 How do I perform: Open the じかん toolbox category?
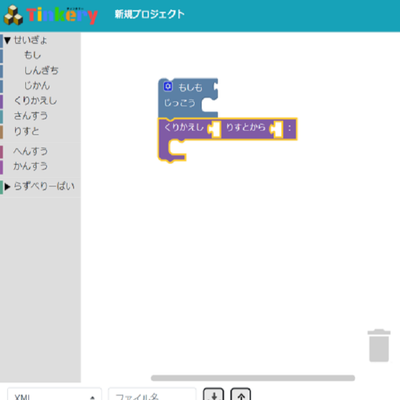click(37, 86)
